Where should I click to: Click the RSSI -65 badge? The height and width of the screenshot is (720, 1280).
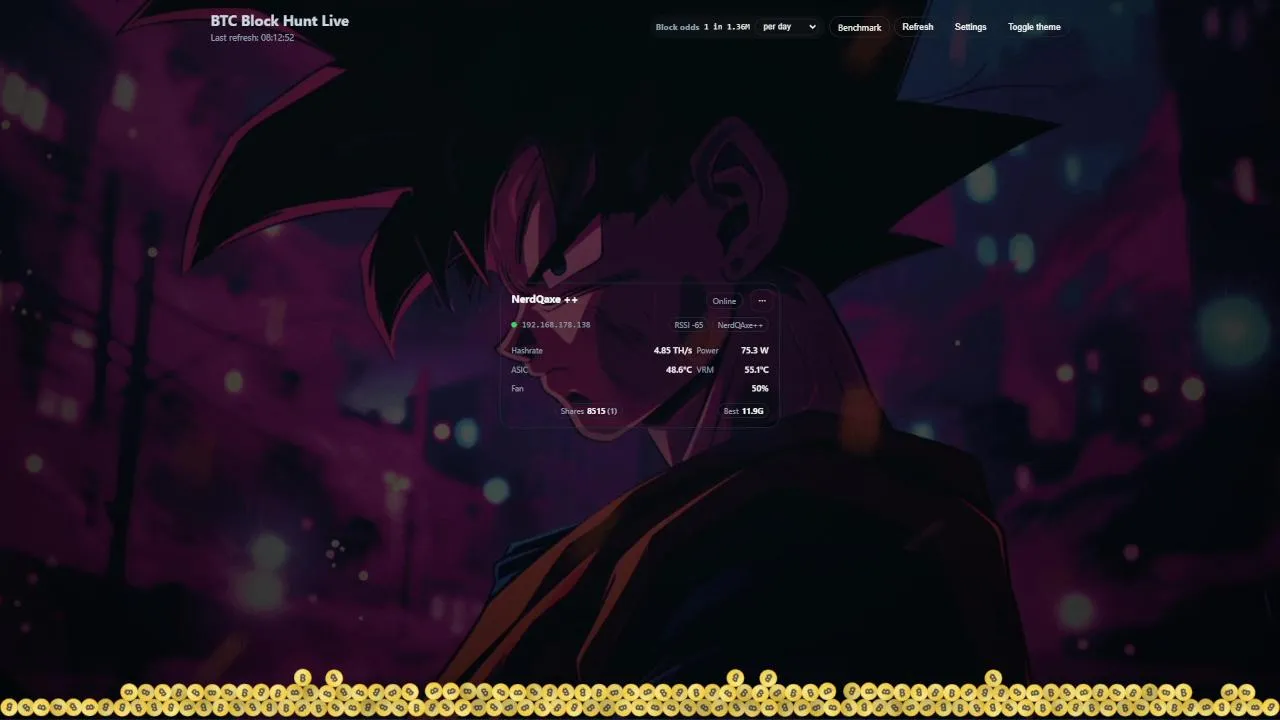tap(689, 325)
